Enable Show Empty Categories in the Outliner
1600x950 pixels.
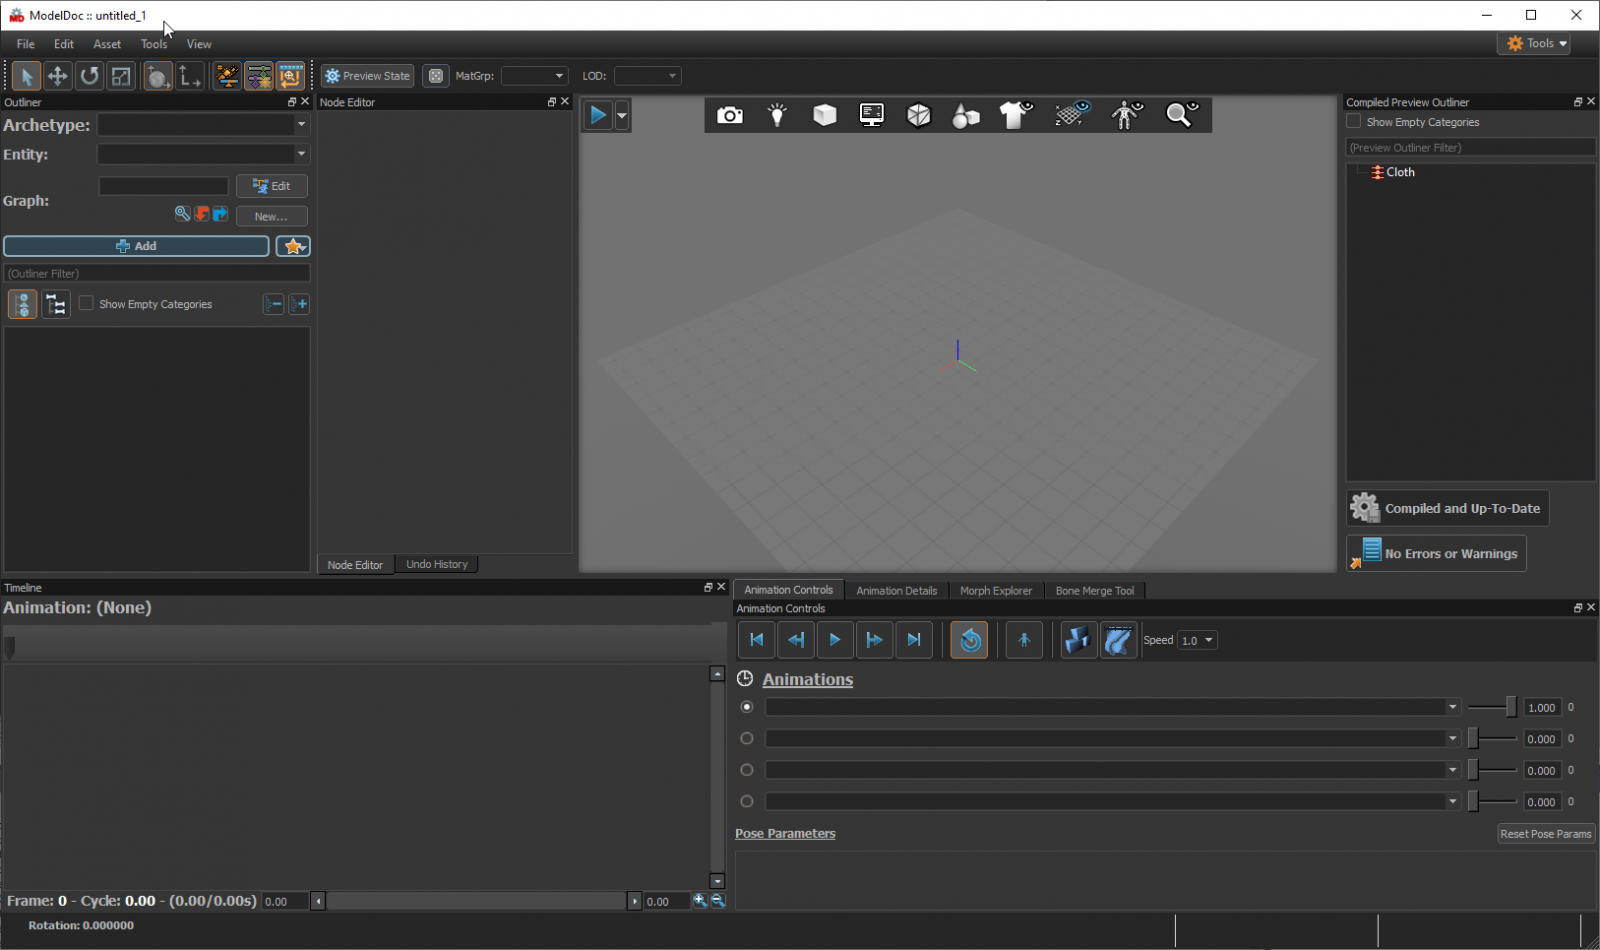(x=86, y=303)
